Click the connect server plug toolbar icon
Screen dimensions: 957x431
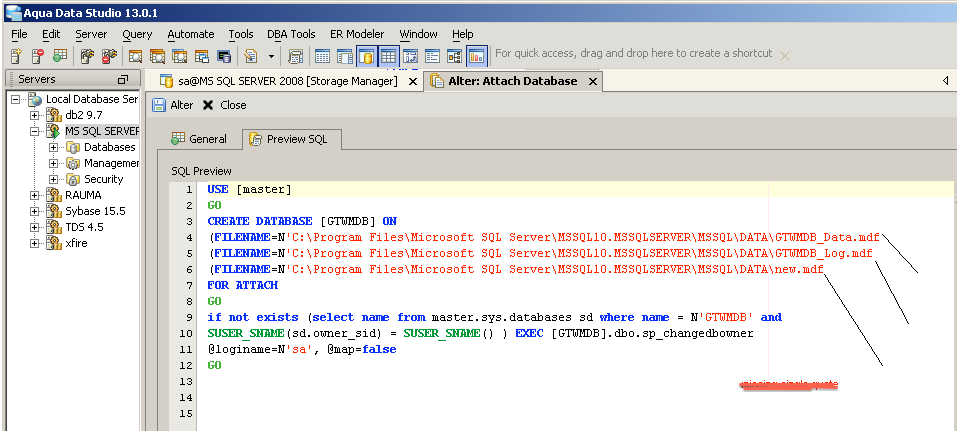(x=87, y=56)
